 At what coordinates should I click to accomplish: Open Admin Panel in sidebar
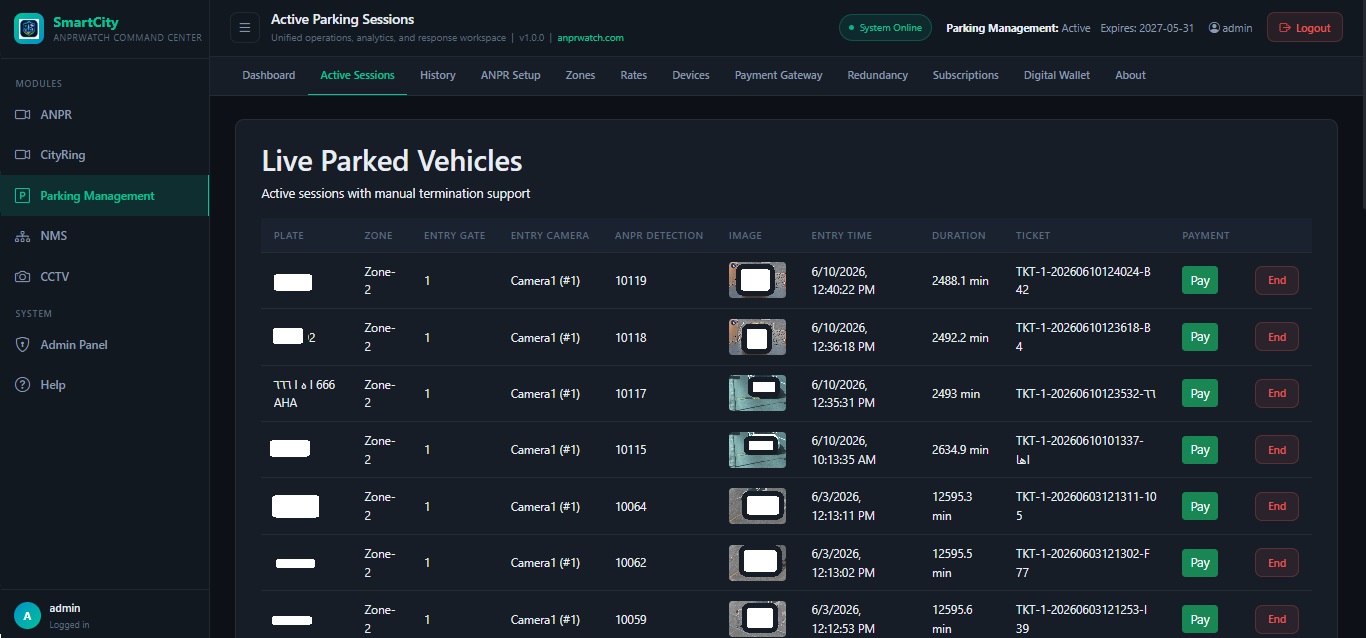(x=104, y=345)
